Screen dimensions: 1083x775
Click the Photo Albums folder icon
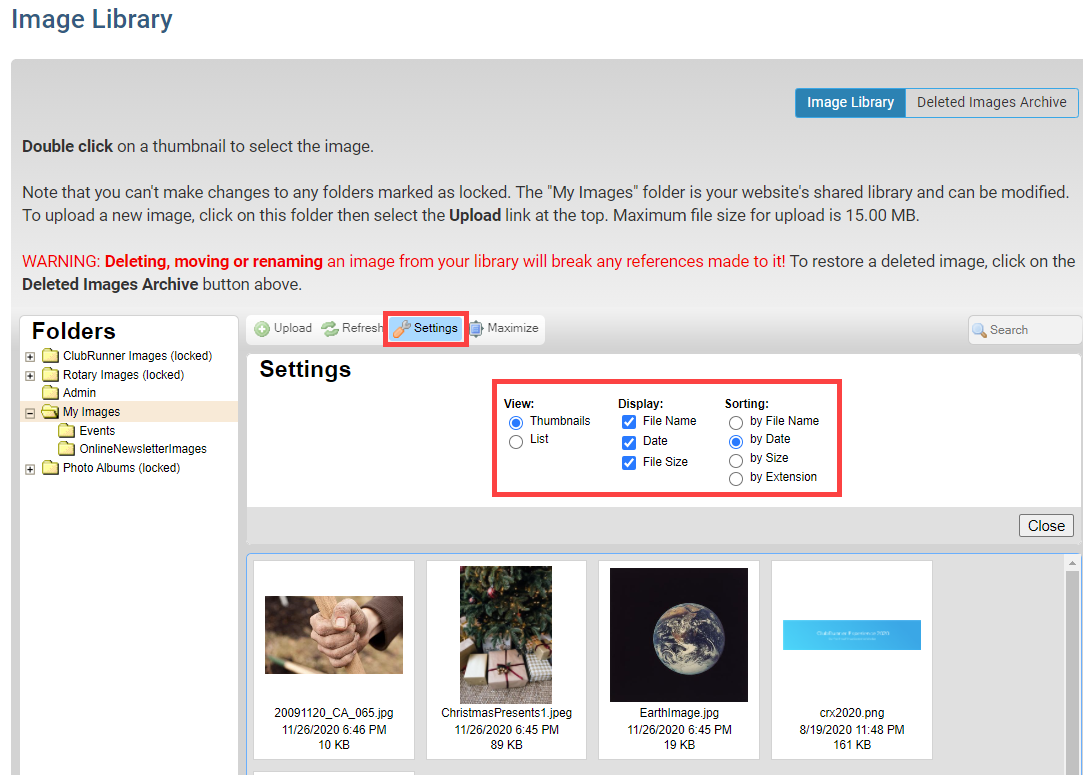click(50, 468)
